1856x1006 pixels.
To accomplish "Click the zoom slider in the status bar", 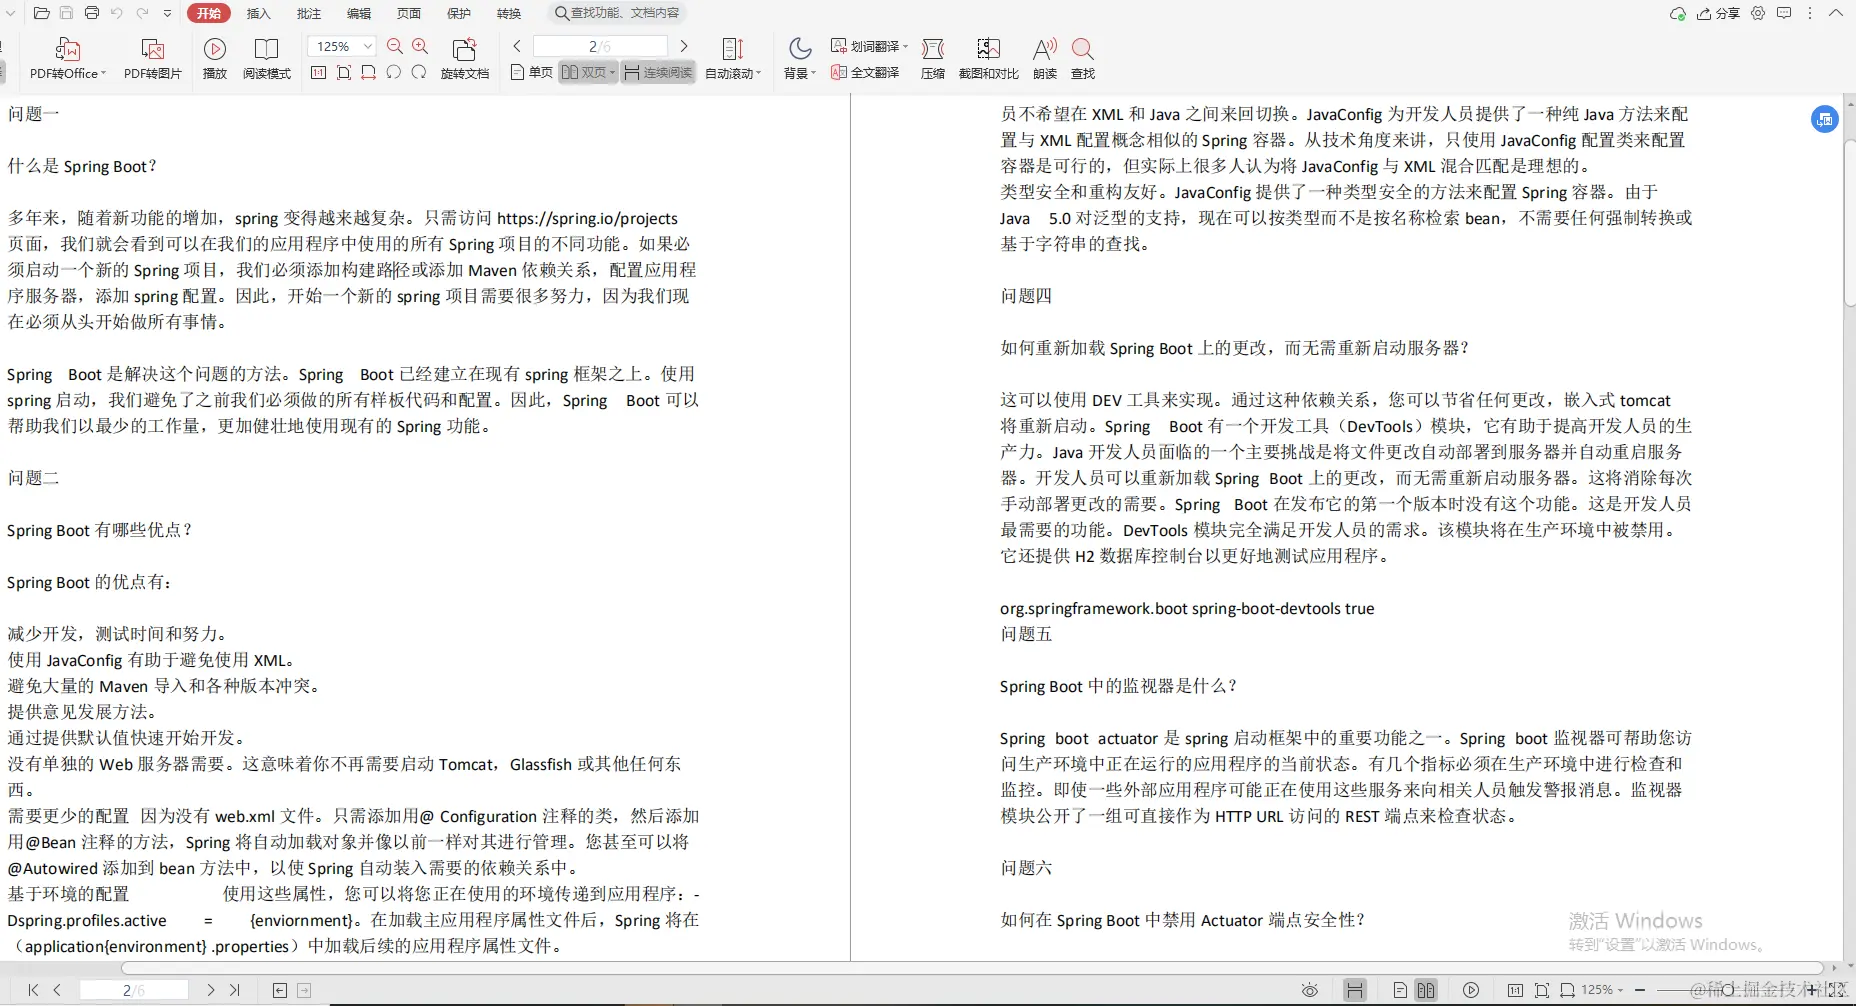I will (x=1727, y=990).
